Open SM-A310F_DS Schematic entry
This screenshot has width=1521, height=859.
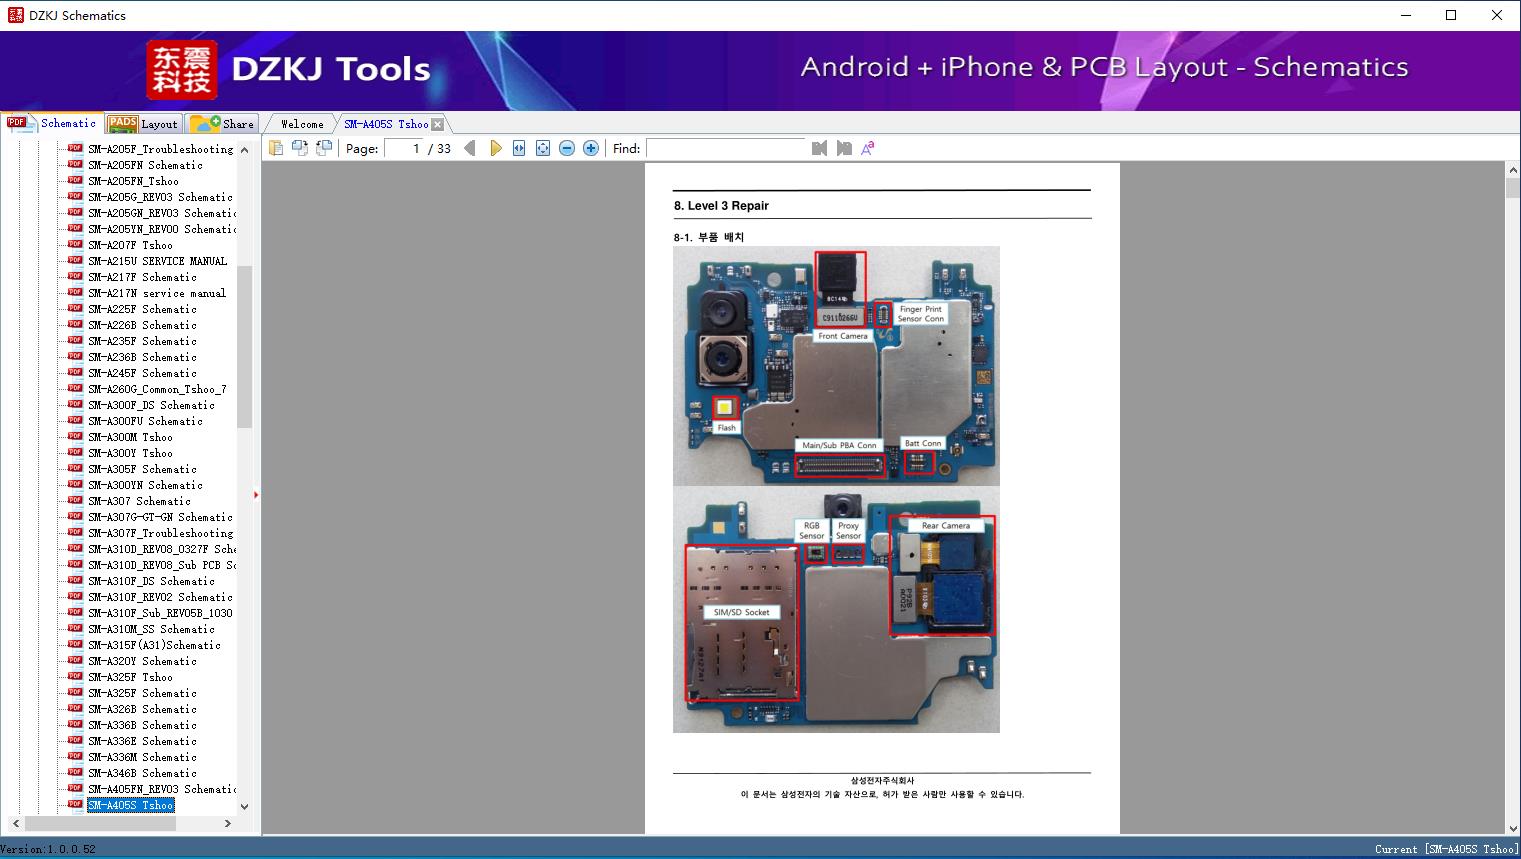(x=151, y=581)
